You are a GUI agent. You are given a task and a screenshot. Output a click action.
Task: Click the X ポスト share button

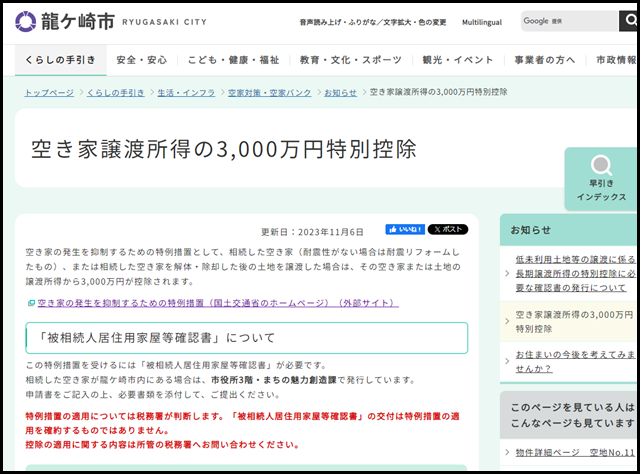click(448, 229)
